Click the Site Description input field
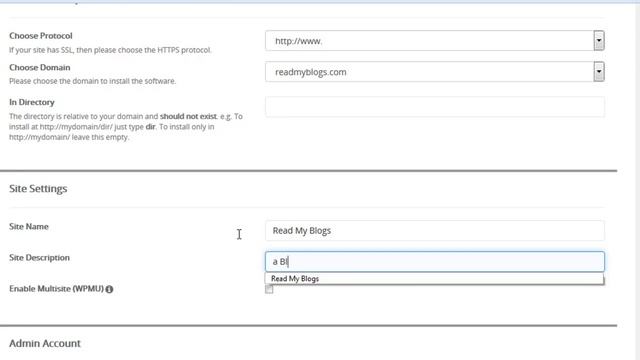This screenshot has width=640, height=360. point(435,262)
